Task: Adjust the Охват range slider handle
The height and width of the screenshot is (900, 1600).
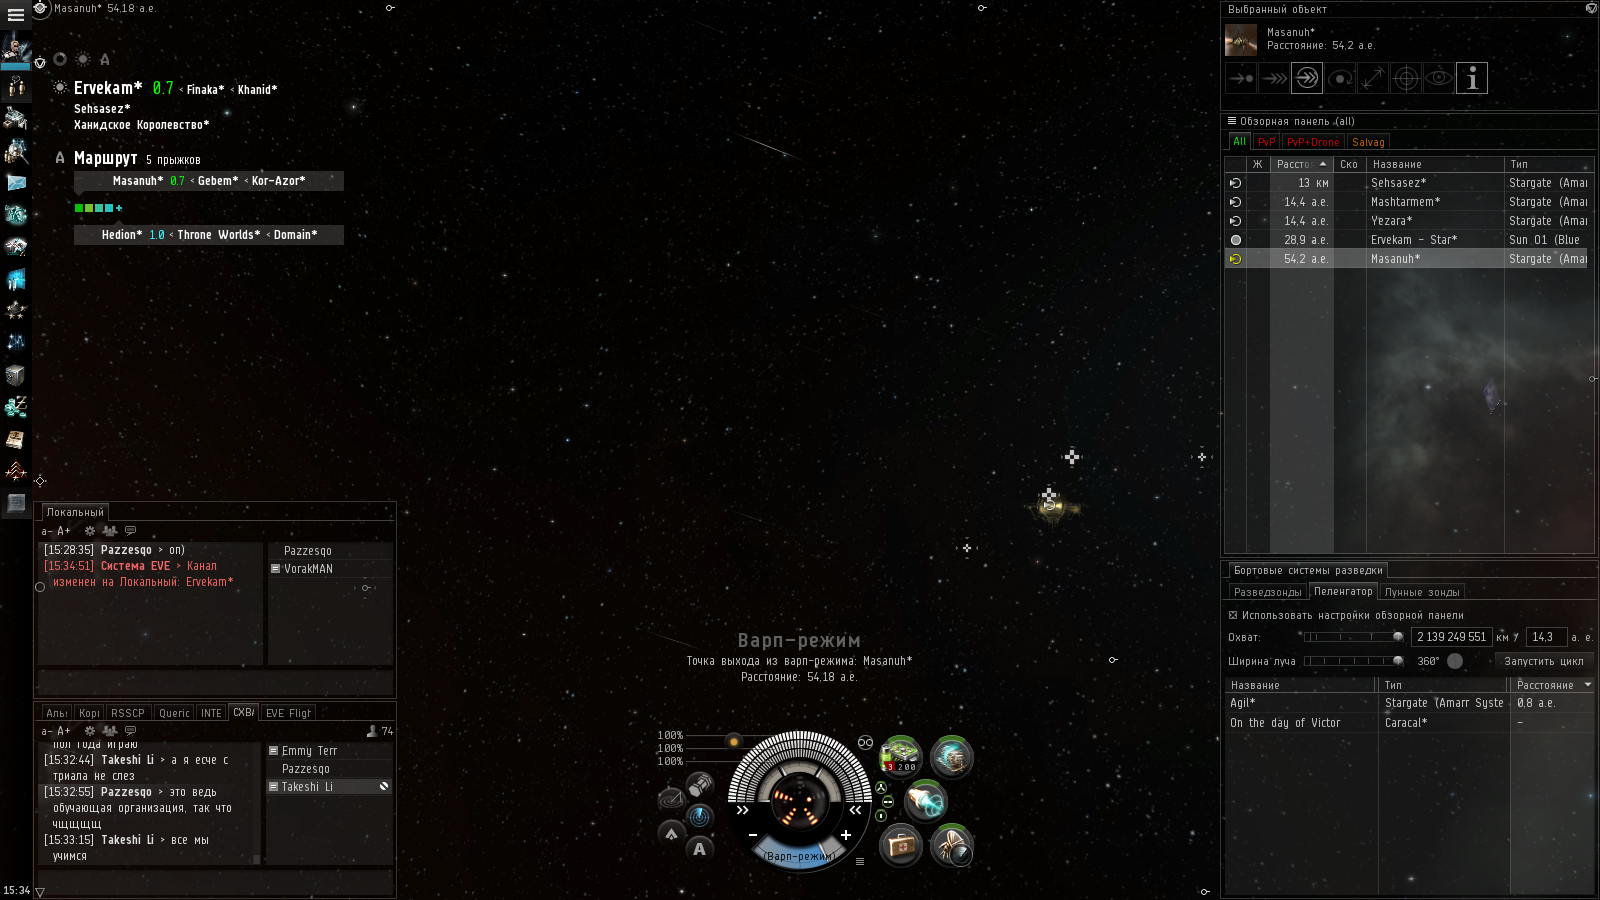Action: point(1398,637)
